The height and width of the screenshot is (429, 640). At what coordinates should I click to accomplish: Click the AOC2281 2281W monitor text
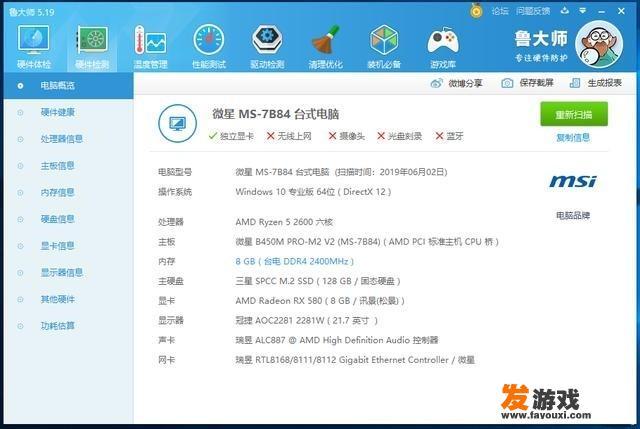pyautogui.click(x=306, y=320)
